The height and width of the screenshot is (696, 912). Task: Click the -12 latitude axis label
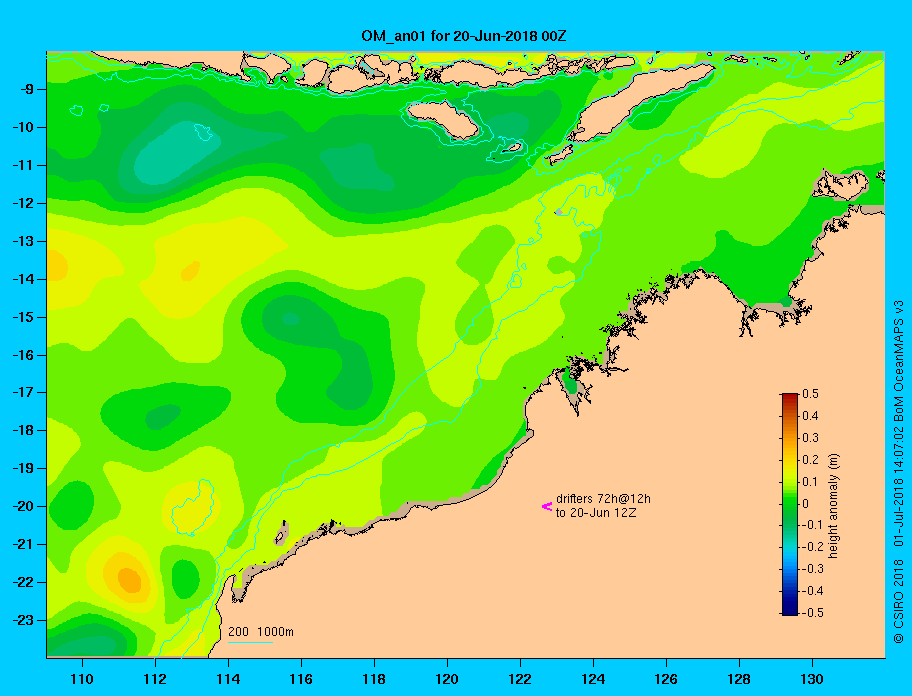[x=23, y=204]
